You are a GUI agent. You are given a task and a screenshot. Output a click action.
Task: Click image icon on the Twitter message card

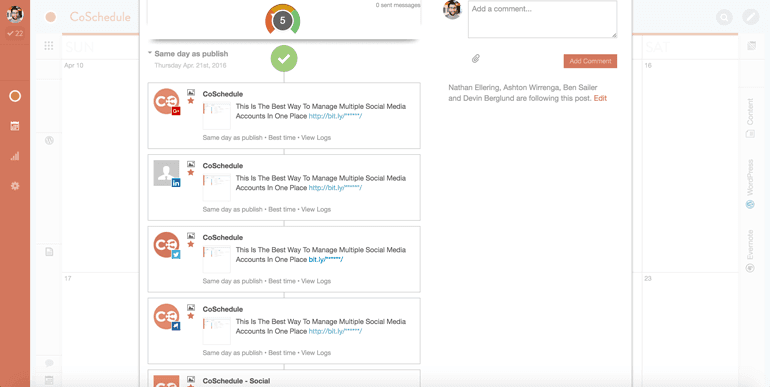191,236
